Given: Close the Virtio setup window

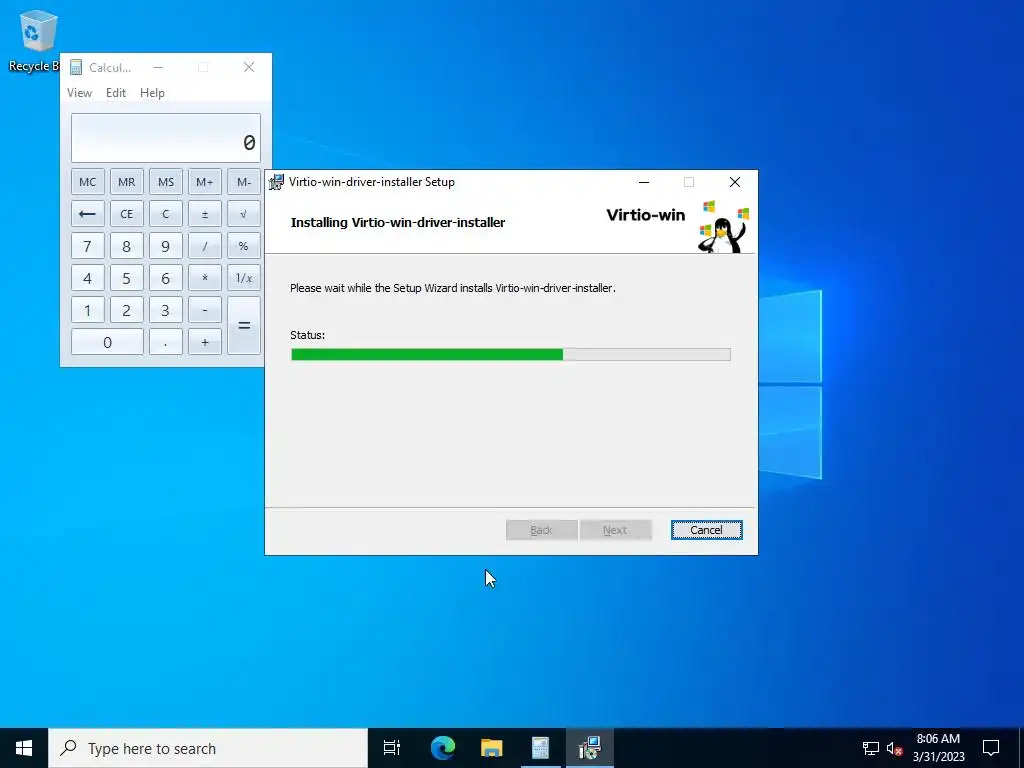Looking at the screenshot, I should coord(735,182).
